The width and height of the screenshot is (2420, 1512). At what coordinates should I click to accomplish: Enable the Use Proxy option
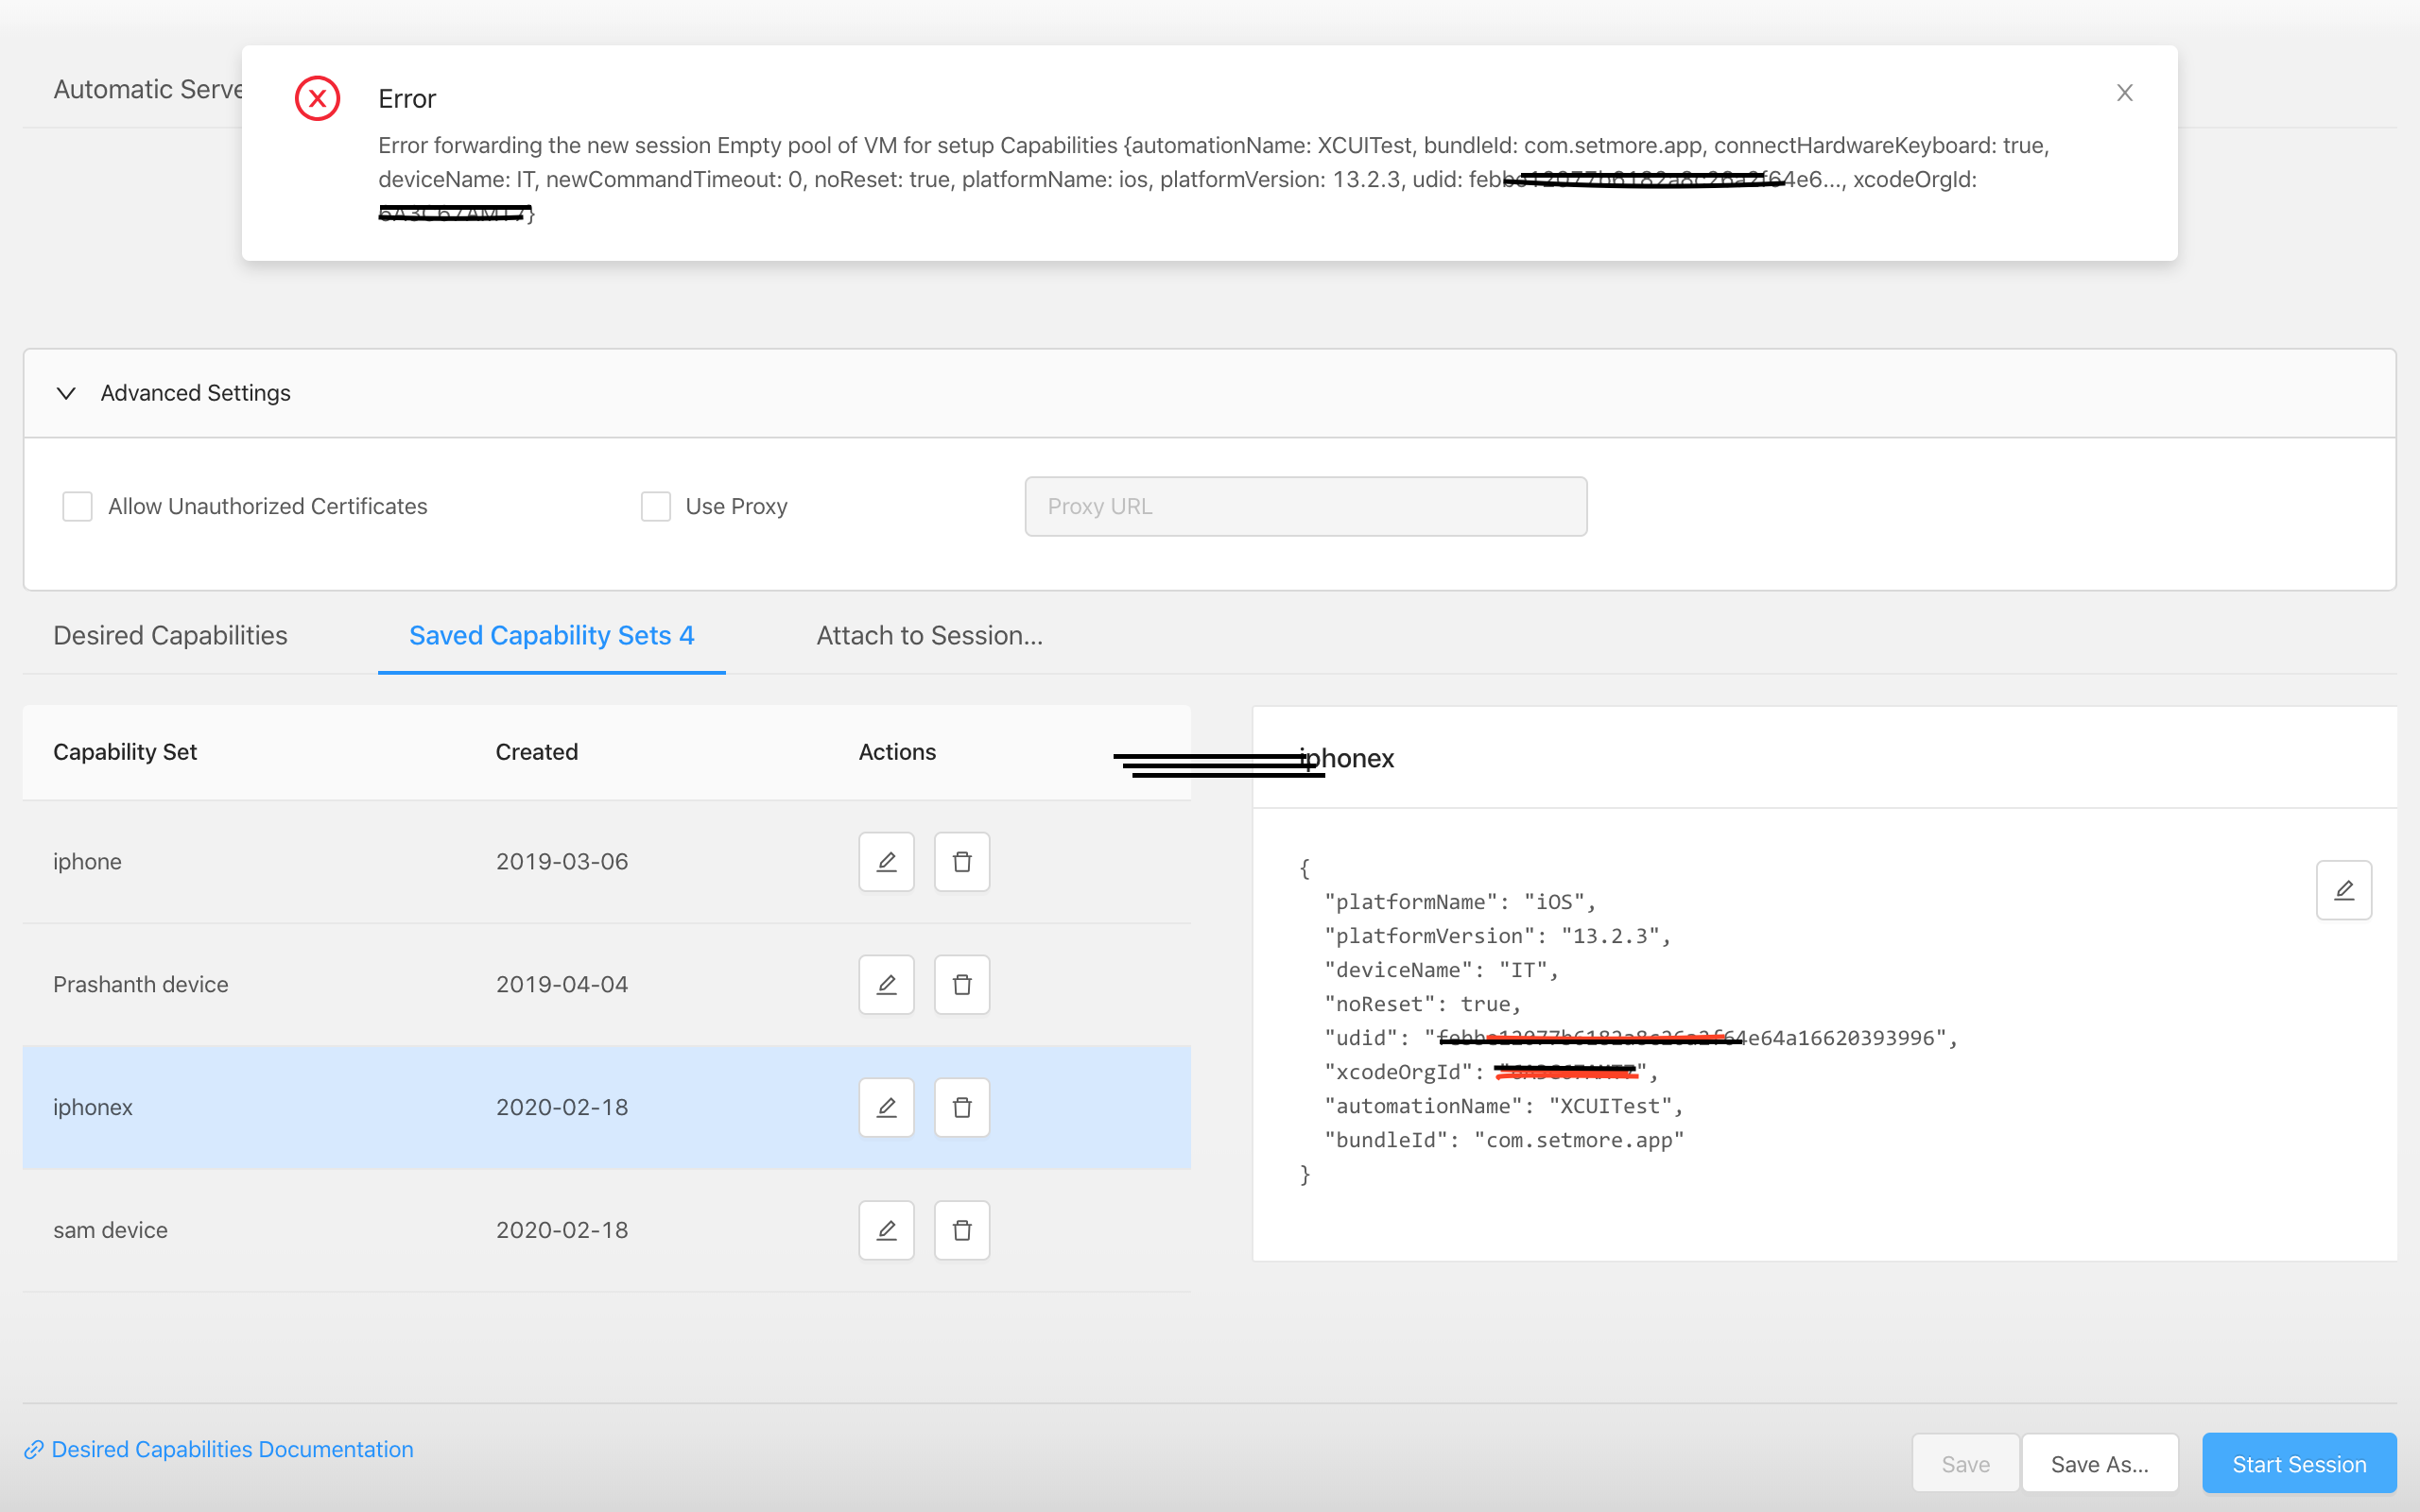tap(655, 506)
